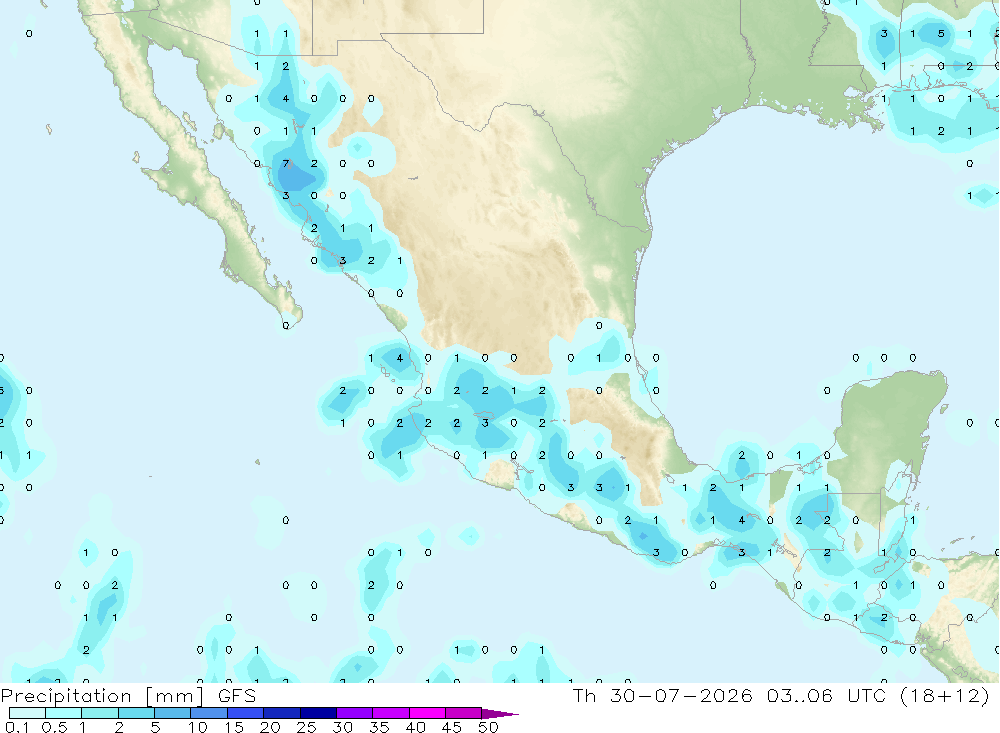1000x733 pixels.
Task: Click the 30 to 35 mm purple swatch
Action: 355,713
